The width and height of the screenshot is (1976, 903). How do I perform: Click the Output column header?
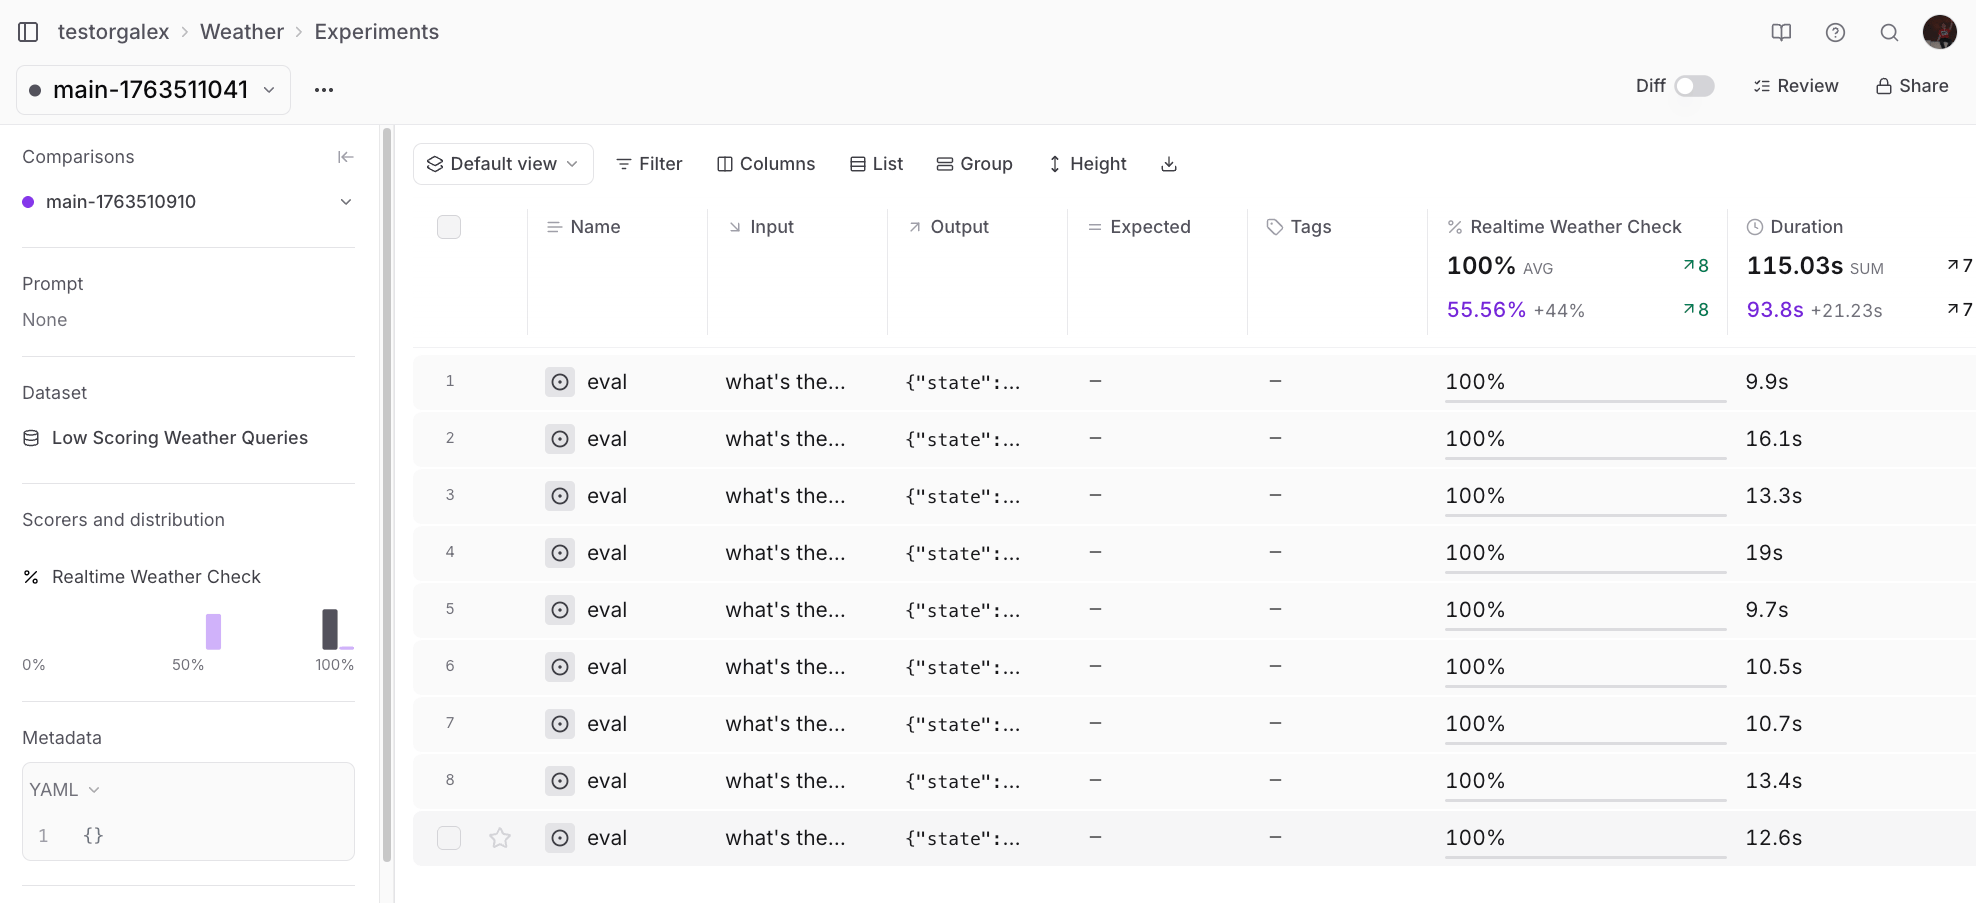pyautogui.click(x=959, y=227)
